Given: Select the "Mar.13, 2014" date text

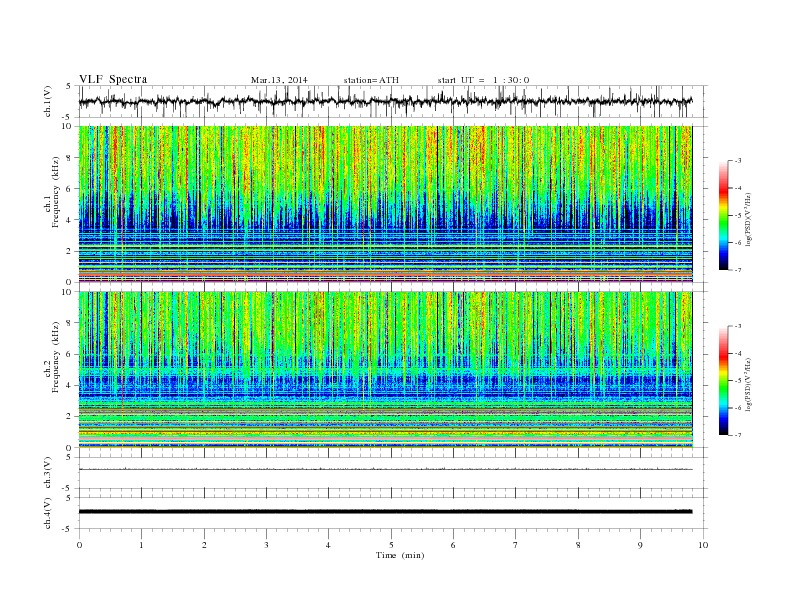Looking at the screenshot, I should pyautogui.click(x=279, y=80).
